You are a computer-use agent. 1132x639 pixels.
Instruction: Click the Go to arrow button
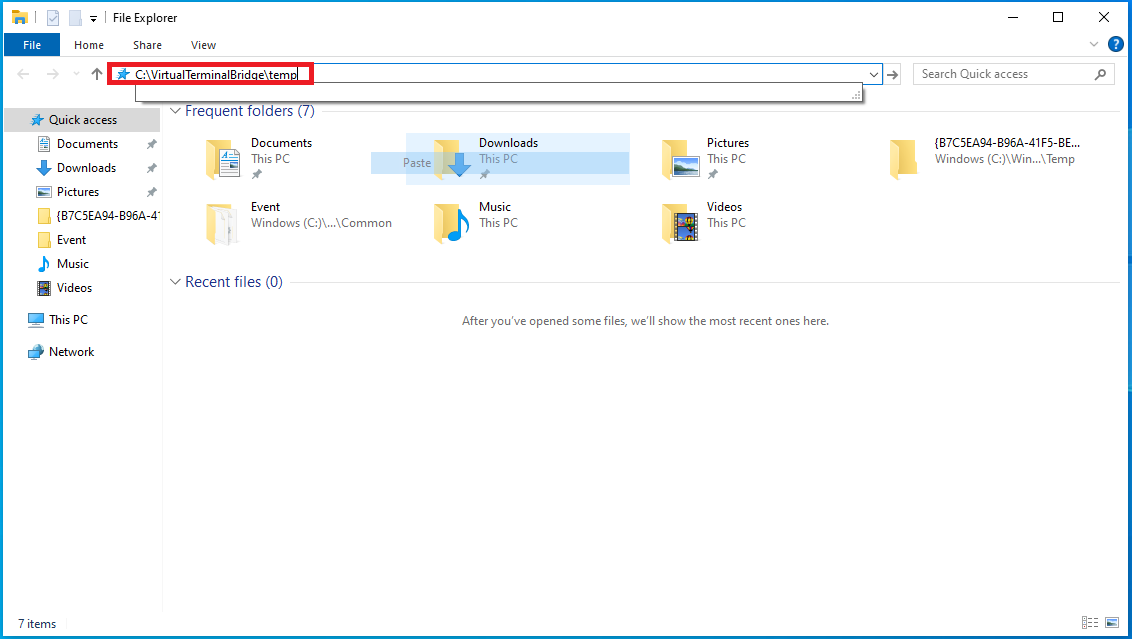point(892,74)
